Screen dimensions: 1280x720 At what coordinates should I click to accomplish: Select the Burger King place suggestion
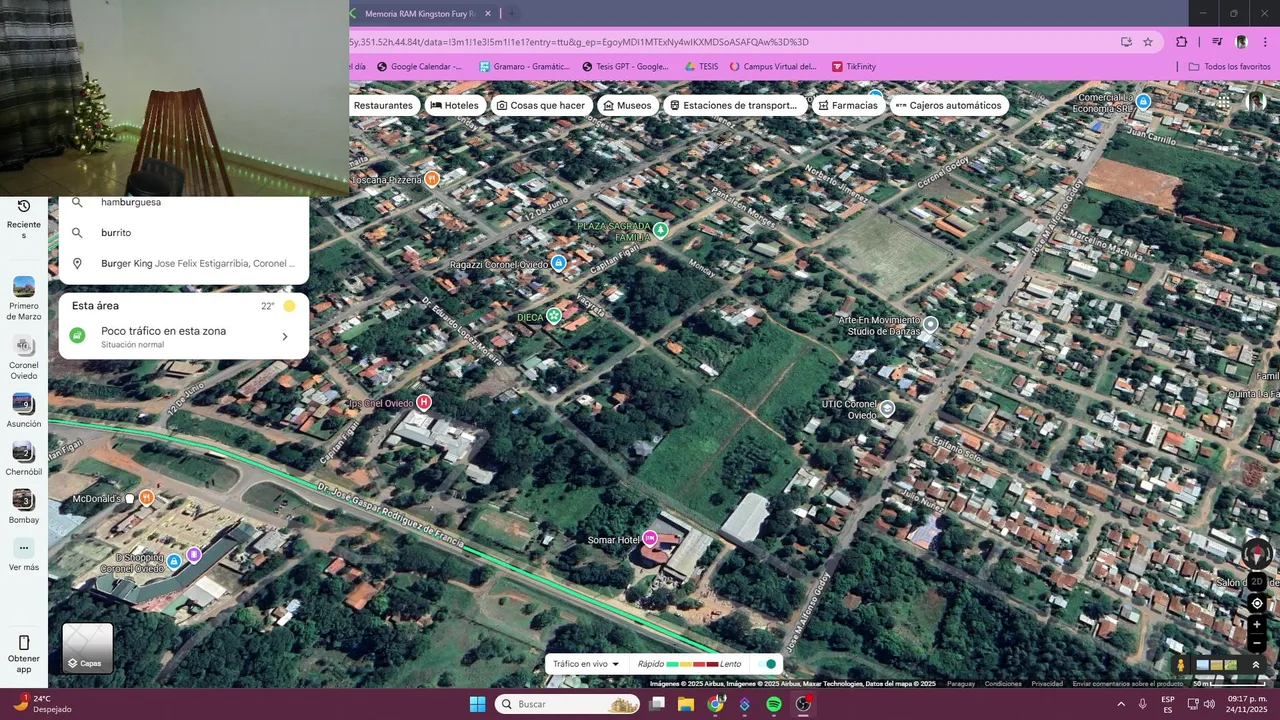click(x=183, y=263)
